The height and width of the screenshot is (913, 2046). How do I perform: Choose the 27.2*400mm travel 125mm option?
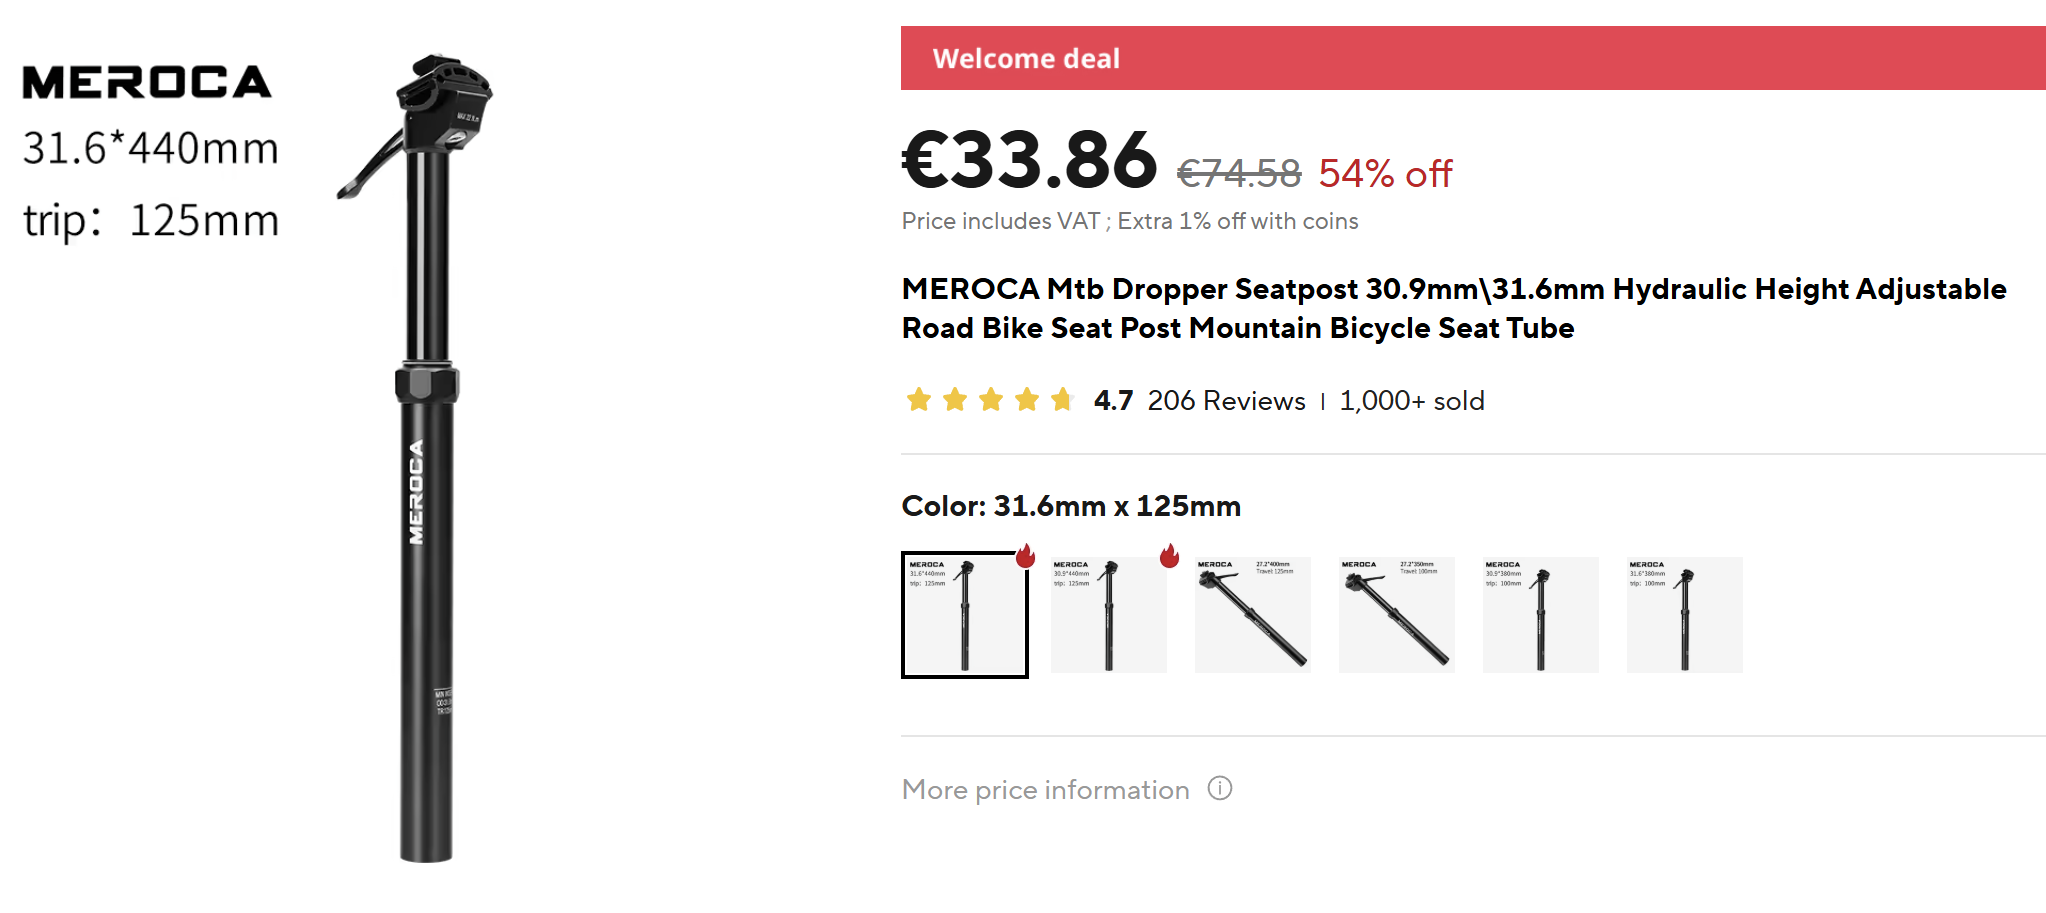(1253, 615)
